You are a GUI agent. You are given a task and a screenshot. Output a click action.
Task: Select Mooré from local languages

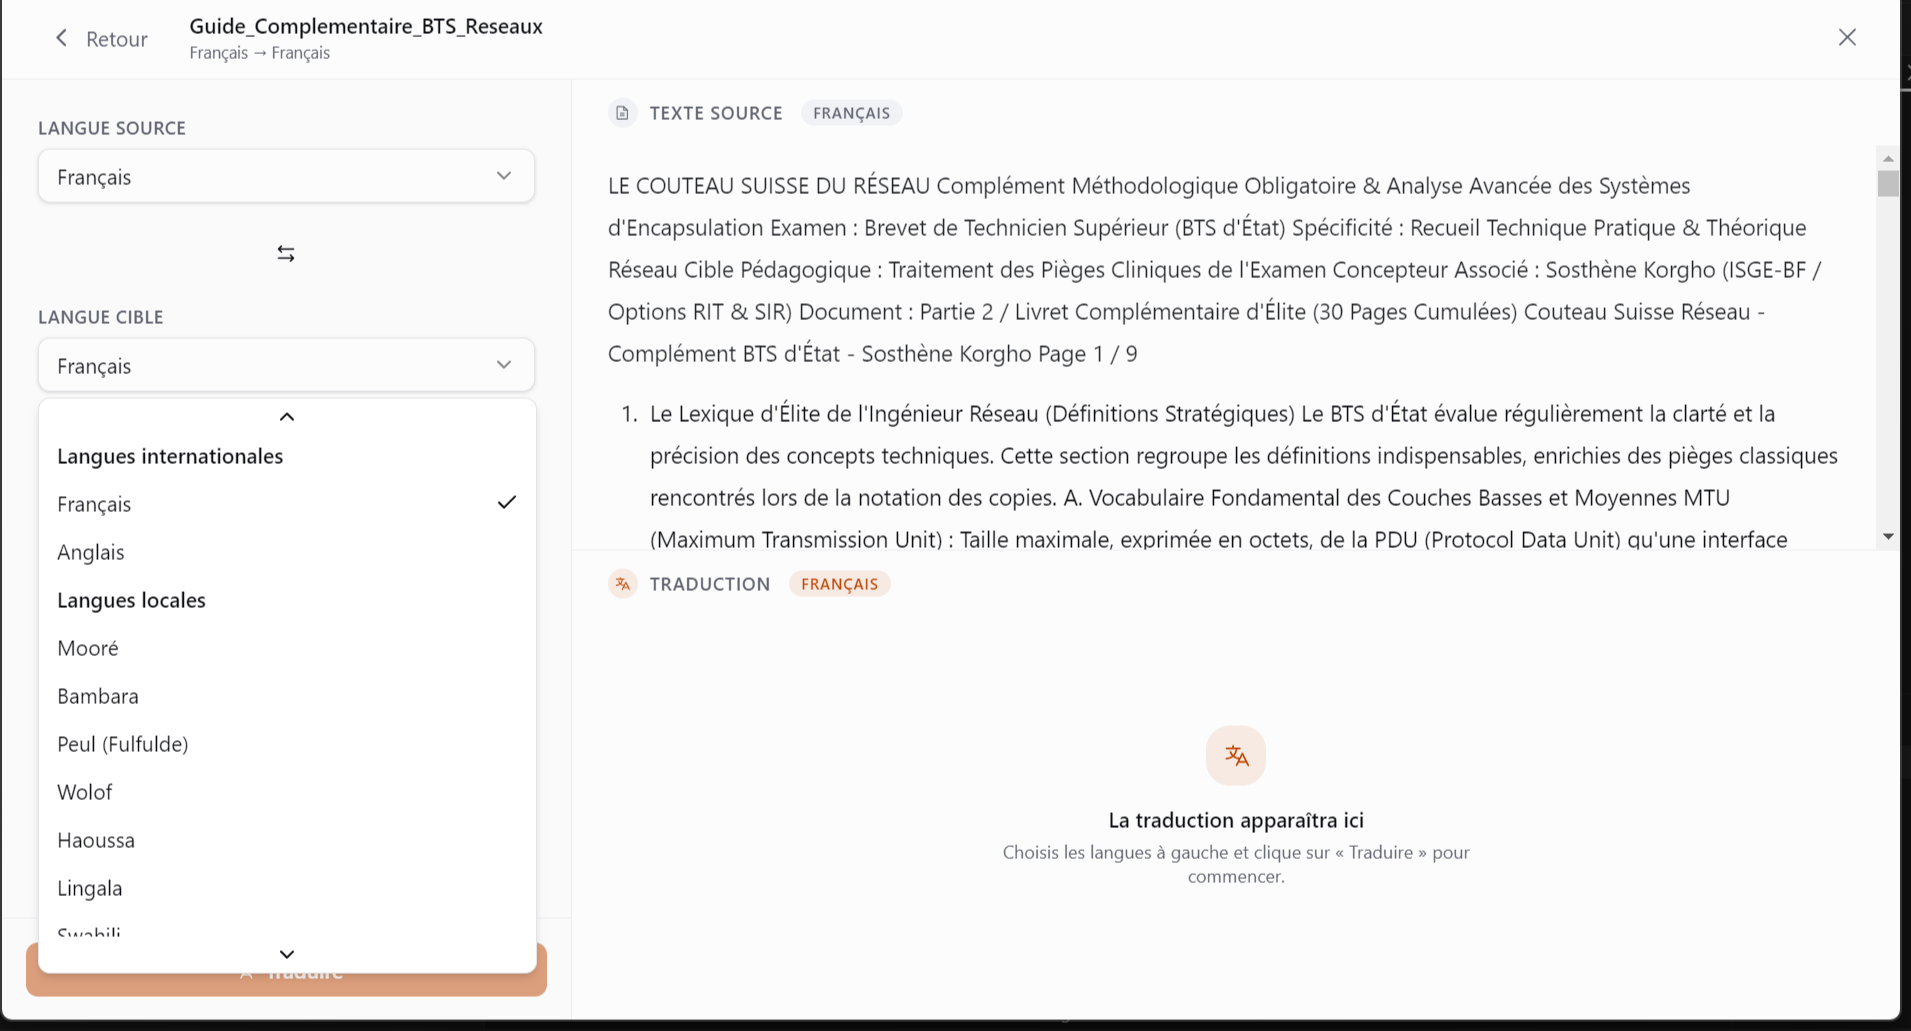click(x=287, y=648)
